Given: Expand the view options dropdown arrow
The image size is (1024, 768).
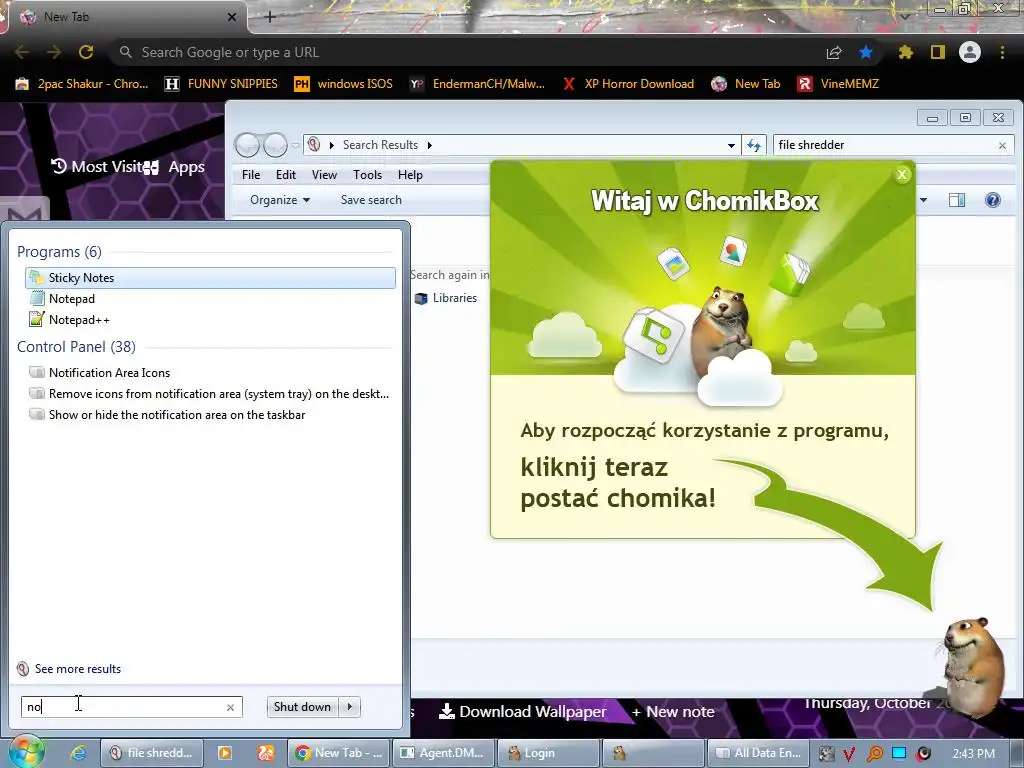Looking at the screenshot, I should click(923, 200).
